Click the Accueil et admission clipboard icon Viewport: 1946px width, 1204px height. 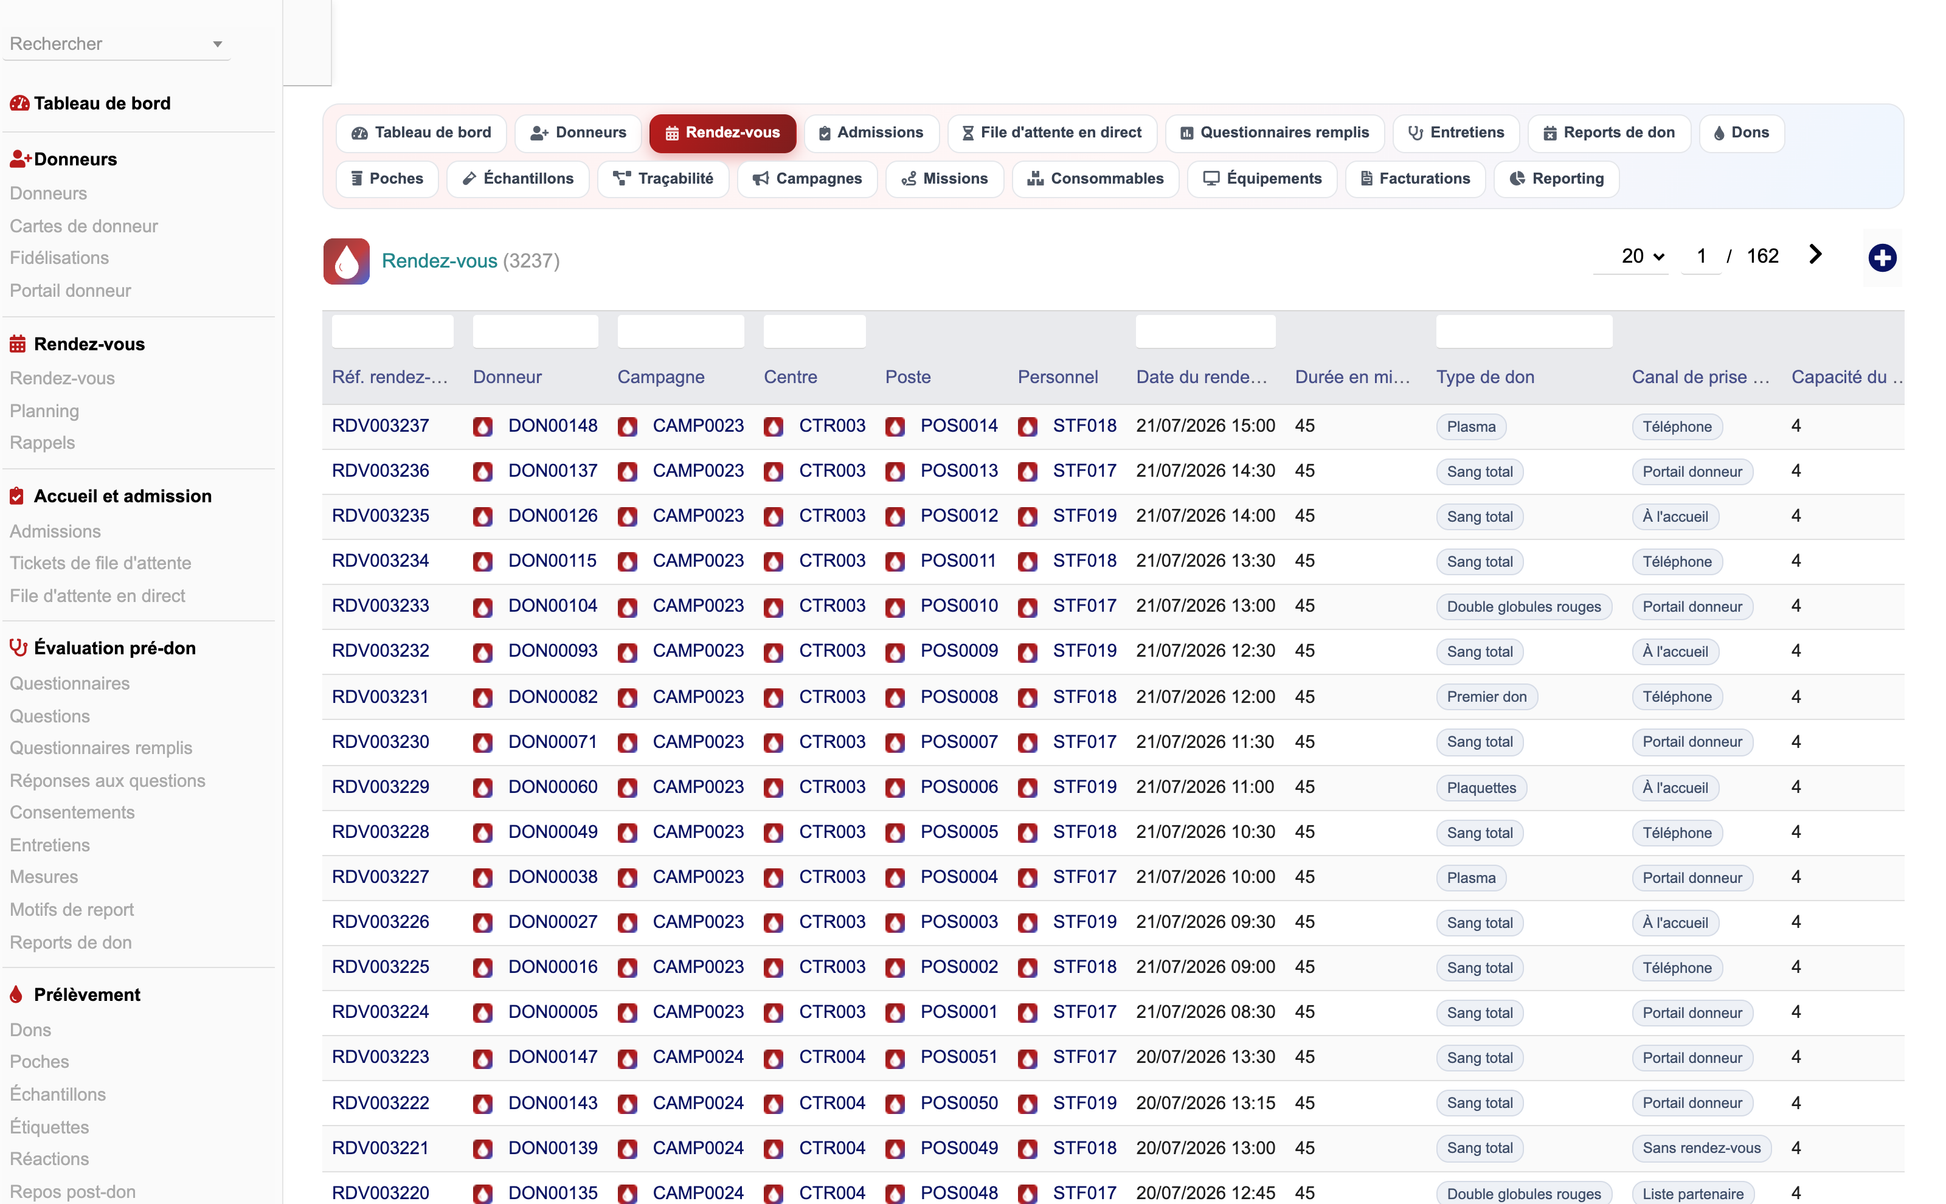pyautogui.click(x=17, y=496)
